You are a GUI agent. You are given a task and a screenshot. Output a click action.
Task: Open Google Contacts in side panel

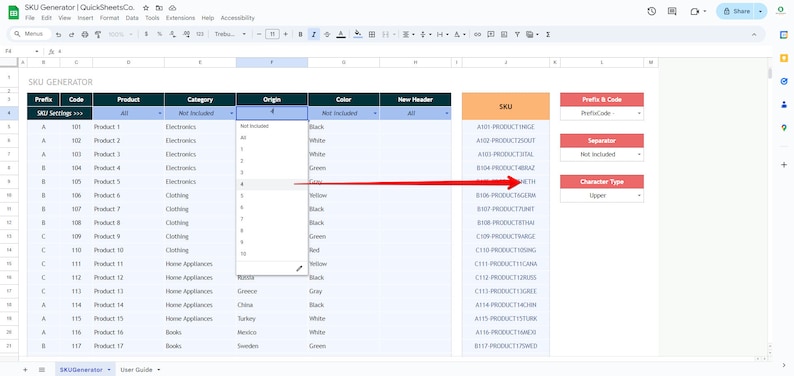point(783,104)
